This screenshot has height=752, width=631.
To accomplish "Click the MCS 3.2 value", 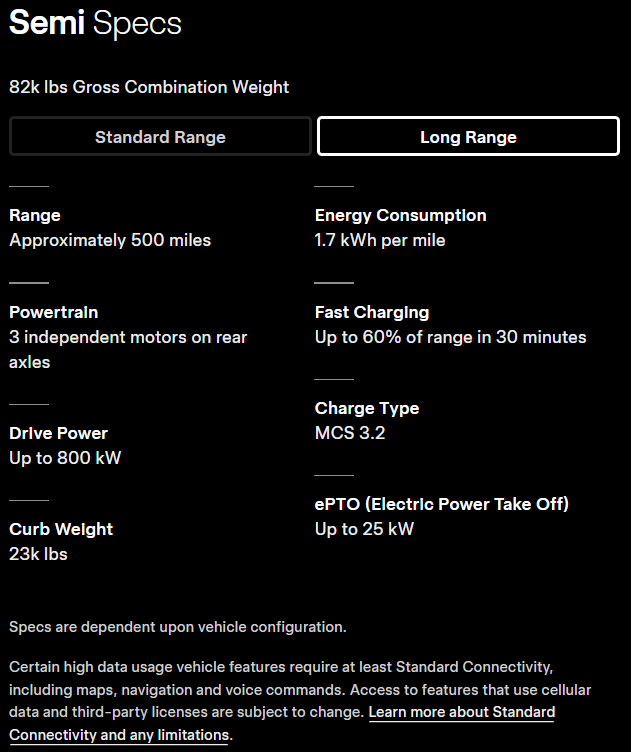I will pyautogui.click(x=350, y=433).
